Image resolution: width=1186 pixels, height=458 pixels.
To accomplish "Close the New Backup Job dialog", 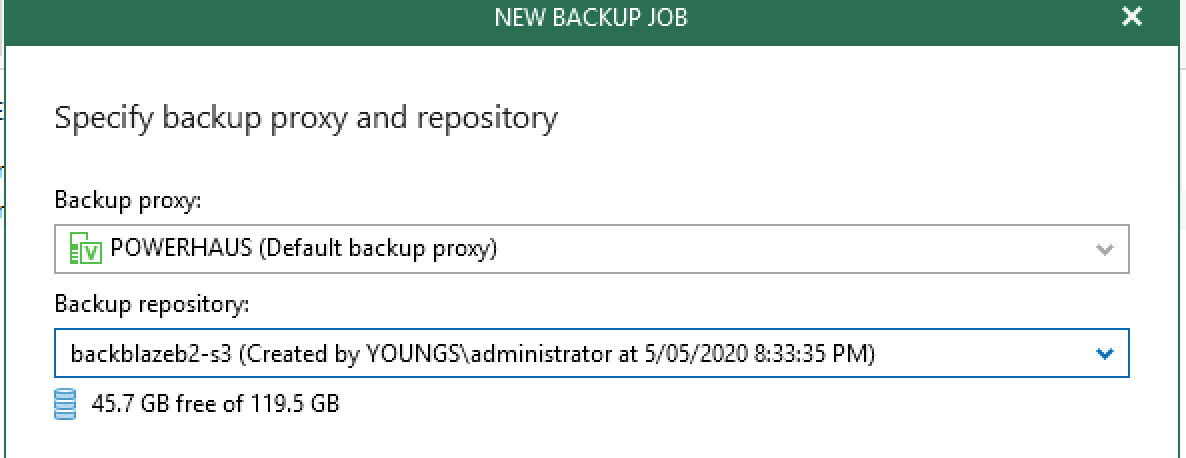I will tap(1132, 17).
